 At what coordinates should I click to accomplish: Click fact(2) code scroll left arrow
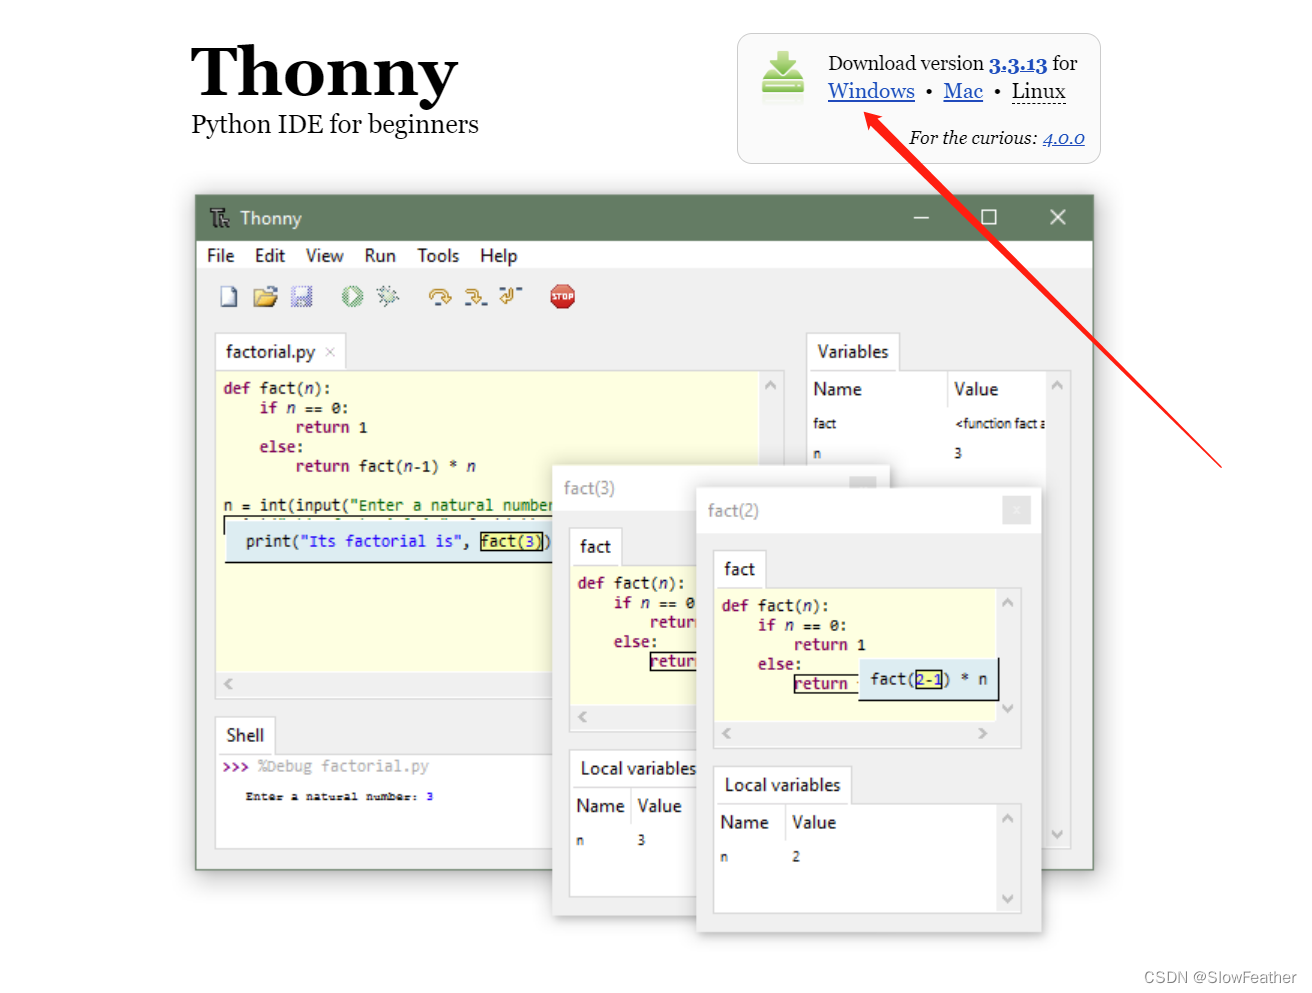click(726, 733)
